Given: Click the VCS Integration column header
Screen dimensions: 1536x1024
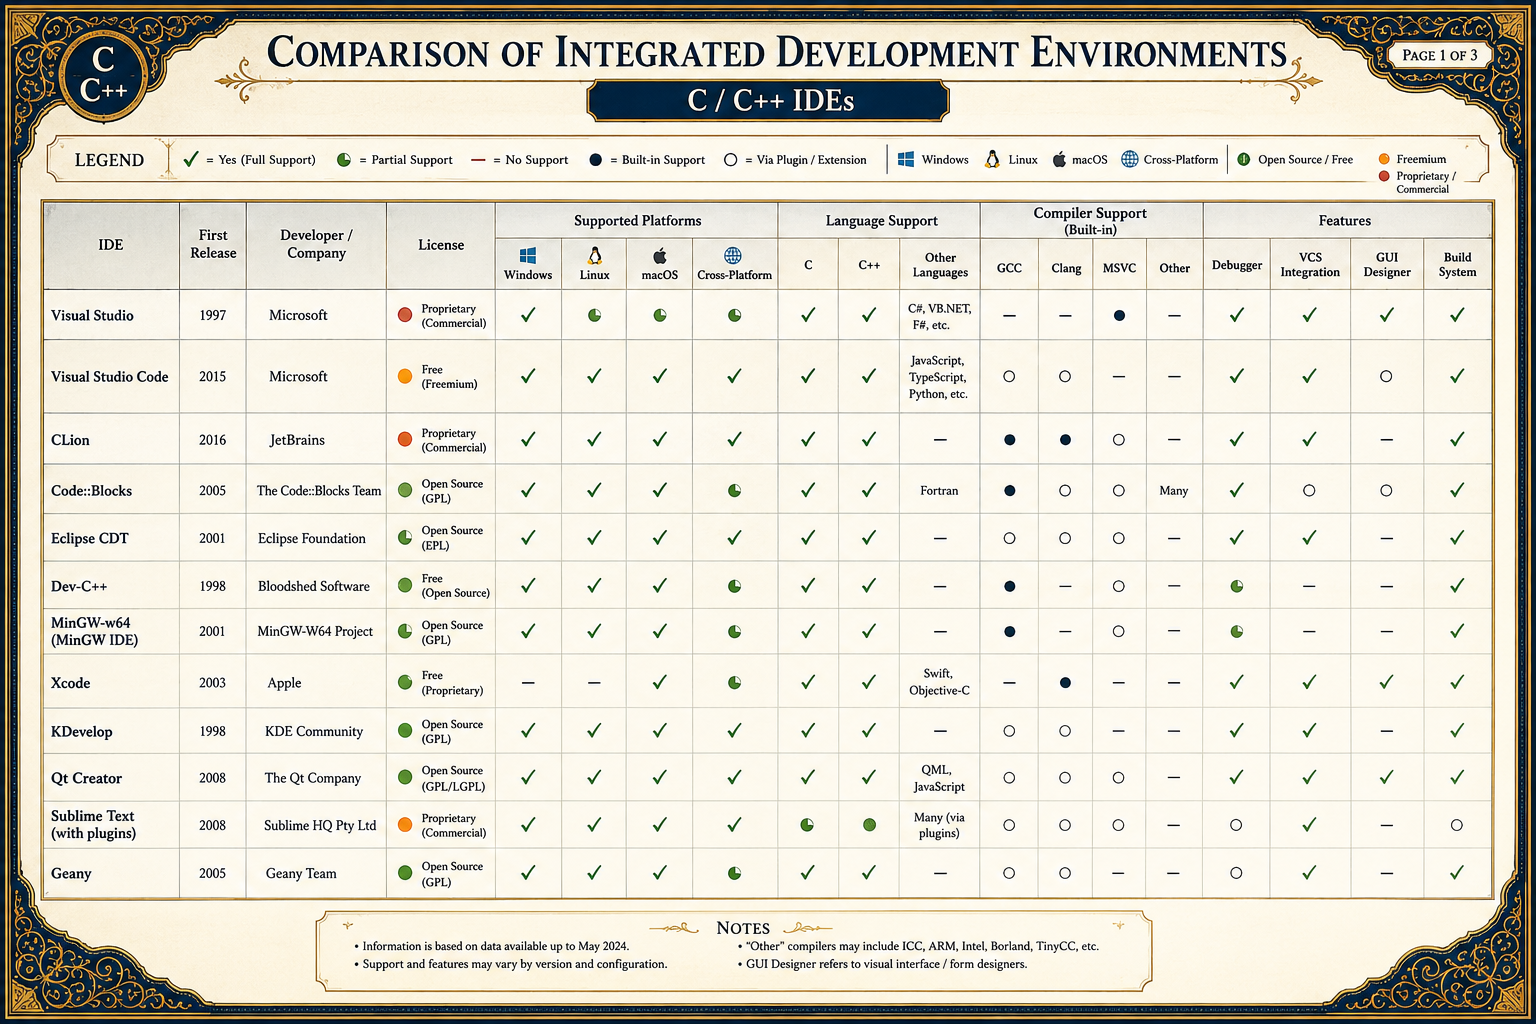Looking at the screenshot, I should click(1310, 265).
